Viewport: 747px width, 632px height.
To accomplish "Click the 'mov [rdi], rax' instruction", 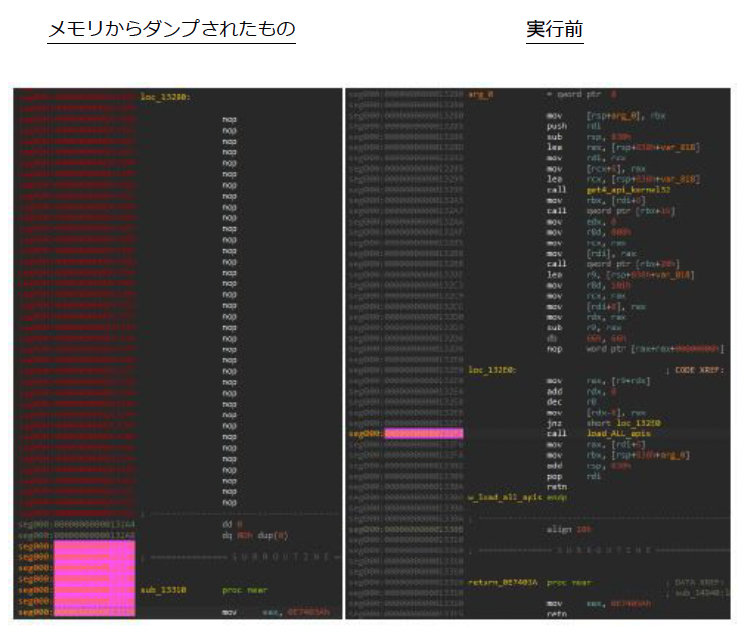I will [x=591, y=253].
